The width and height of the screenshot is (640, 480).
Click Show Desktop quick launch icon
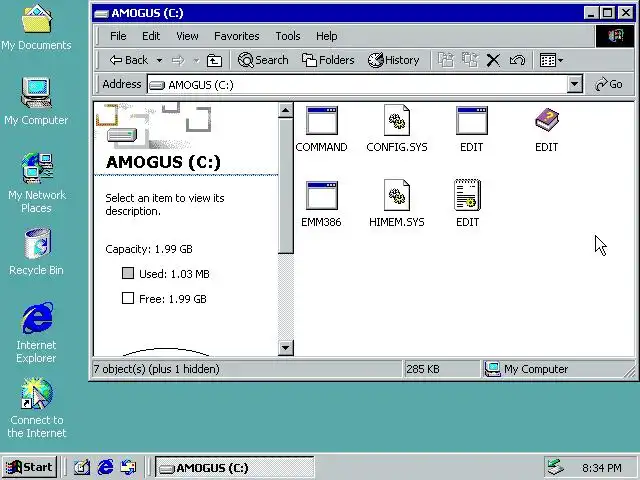(x=82, y=467)
